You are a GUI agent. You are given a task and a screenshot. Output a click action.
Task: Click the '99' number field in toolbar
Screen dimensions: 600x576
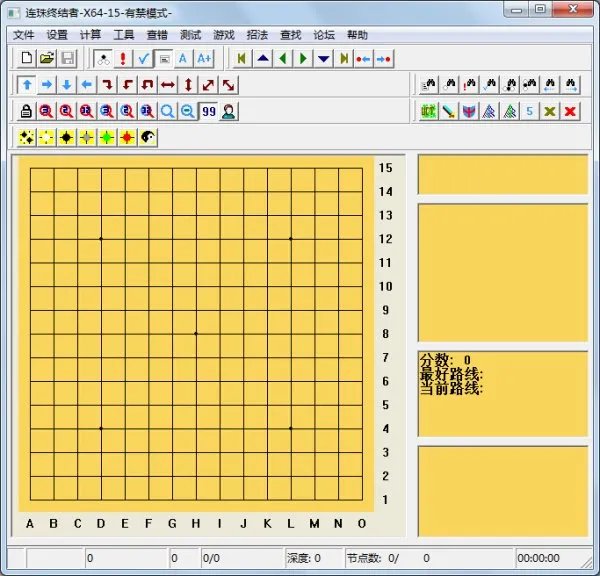pyautogui.click(x=209, y=111)
